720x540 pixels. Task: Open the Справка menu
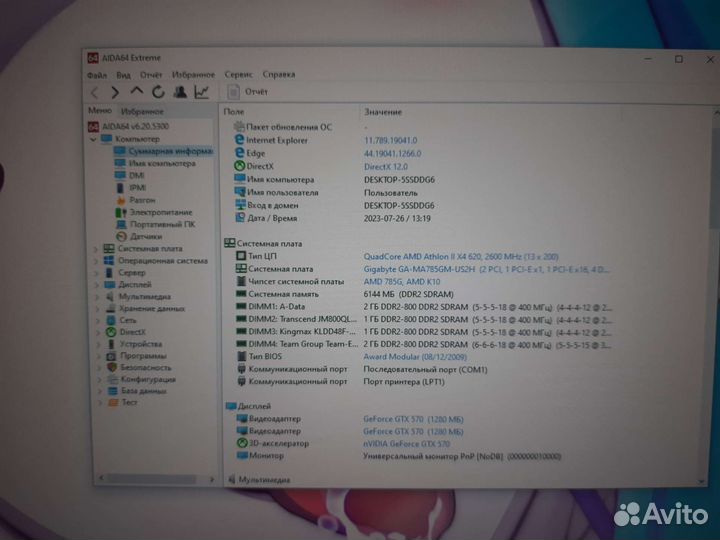coord(279,74)
